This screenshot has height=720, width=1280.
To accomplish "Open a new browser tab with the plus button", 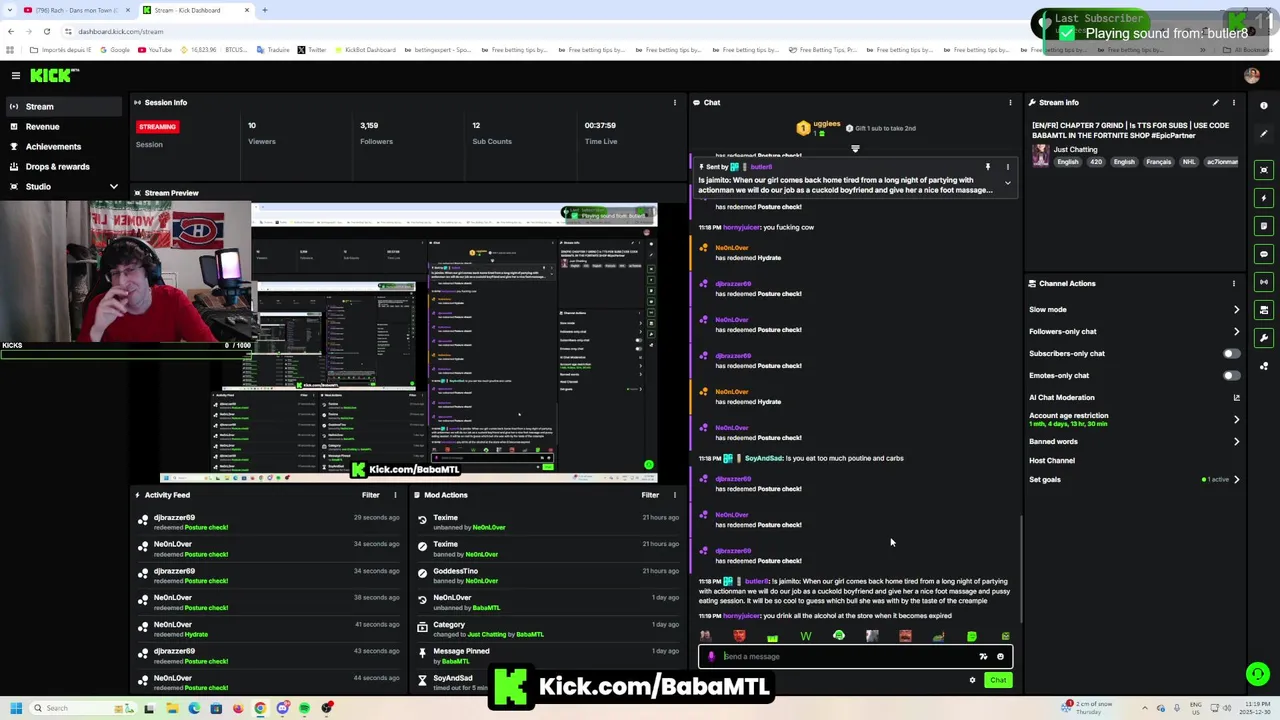I will pos(264,10).
